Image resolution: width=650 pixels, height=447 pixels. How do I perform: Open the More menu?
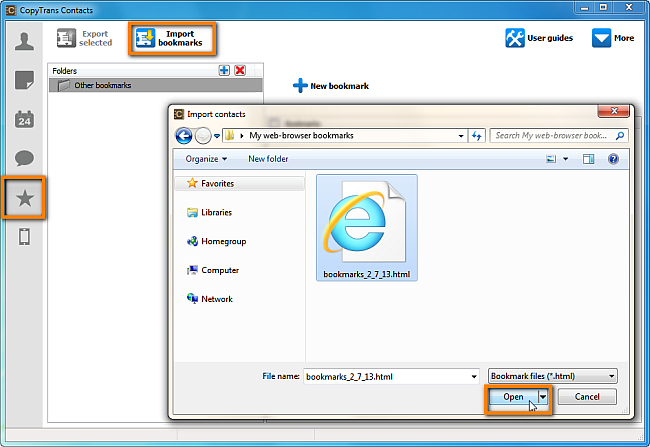(x=613, y=38)
